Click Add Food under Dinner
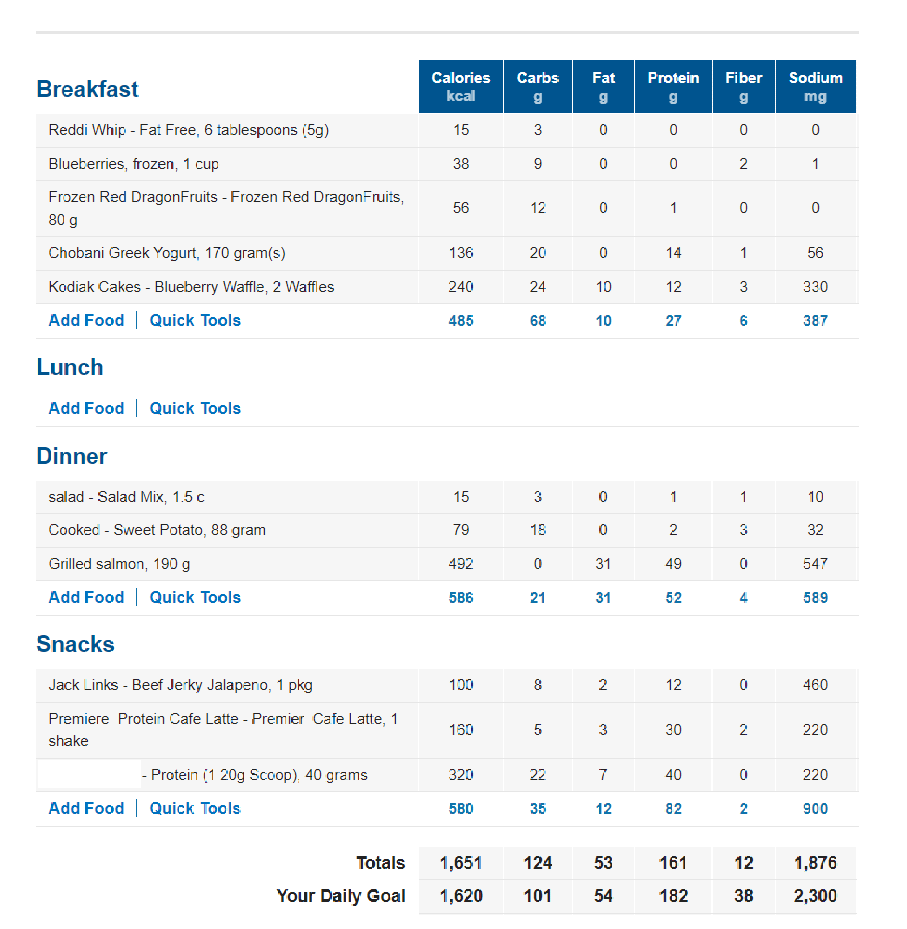The width and height of the screenshot is (907, 929). click(x=86, y=597)
